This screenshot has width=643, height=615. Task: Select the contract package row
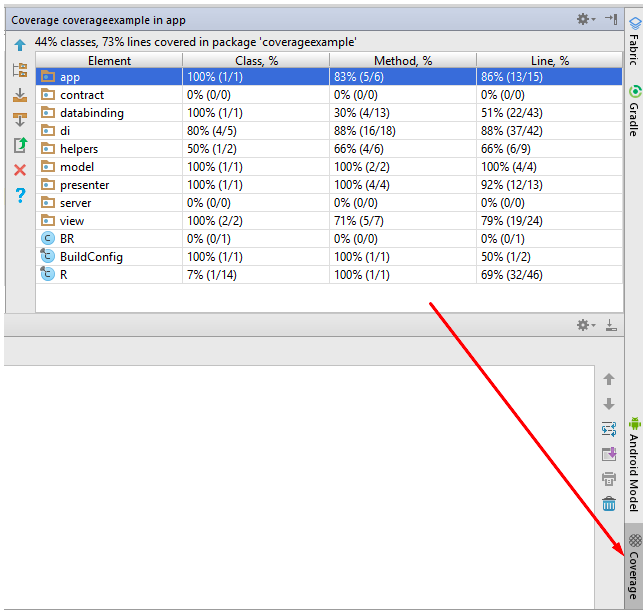(329, 95)
